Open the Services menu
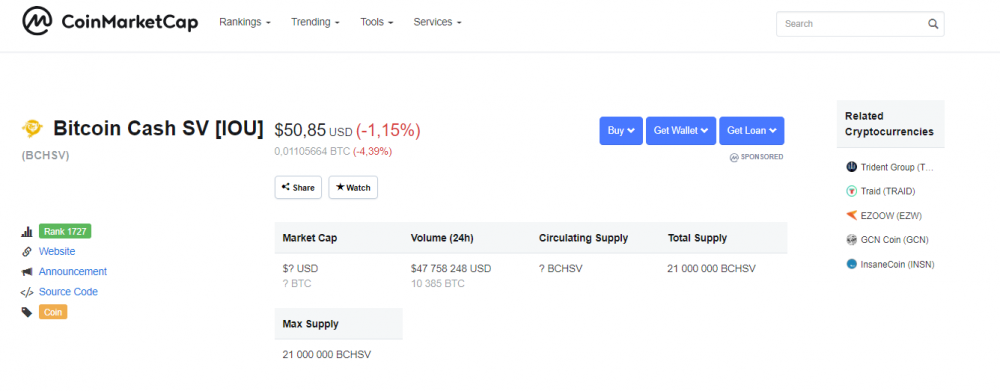Screen dimensions: 1000x391 [437, 22]
